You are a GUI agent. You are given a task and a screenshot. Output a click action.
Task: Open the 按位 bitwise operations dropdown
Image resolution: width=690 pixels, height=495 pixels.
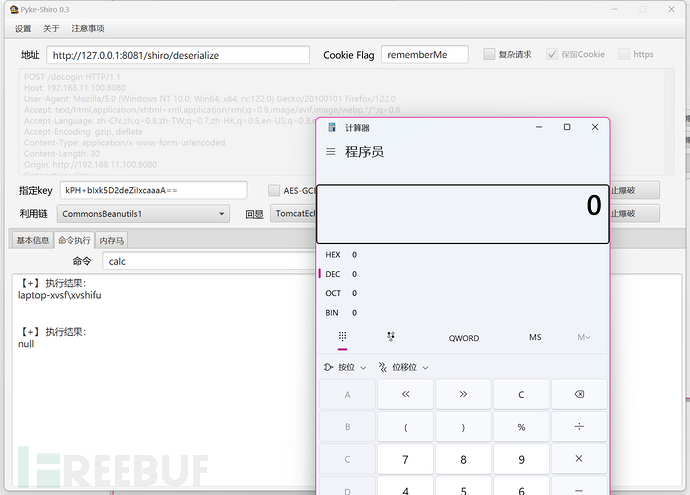[345, 367]
